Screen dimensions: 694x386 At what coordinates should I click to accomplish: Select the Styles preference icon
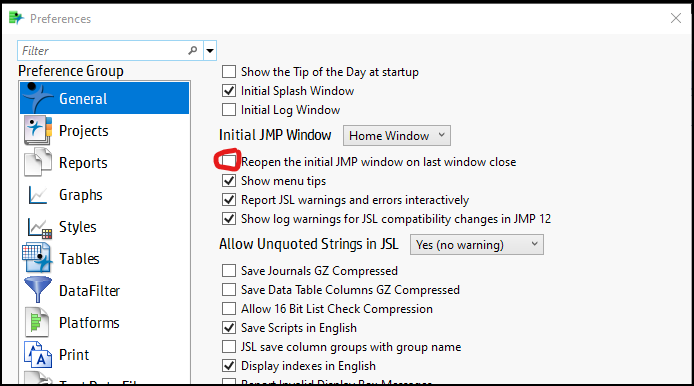point(39,228)
